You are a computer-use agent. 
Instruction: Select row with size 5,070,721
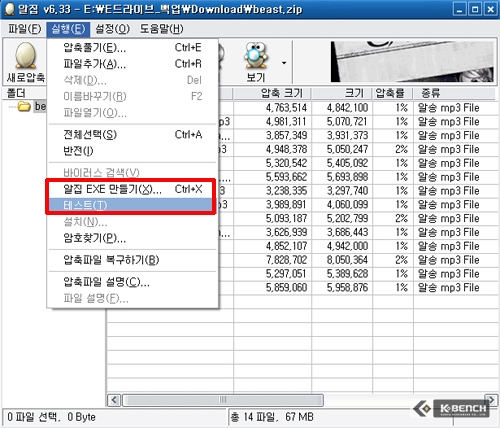click(359, 122)
